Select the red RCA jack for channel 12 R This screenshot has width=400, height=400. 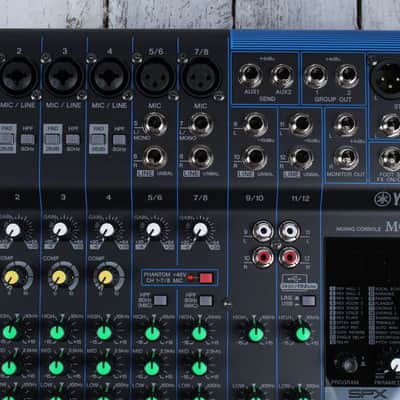(x=289, y=257)
